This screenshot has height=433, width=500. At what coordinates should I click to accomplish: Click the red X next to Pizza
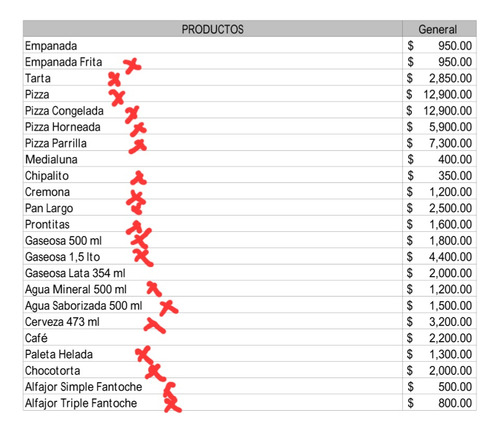point(117,98)
